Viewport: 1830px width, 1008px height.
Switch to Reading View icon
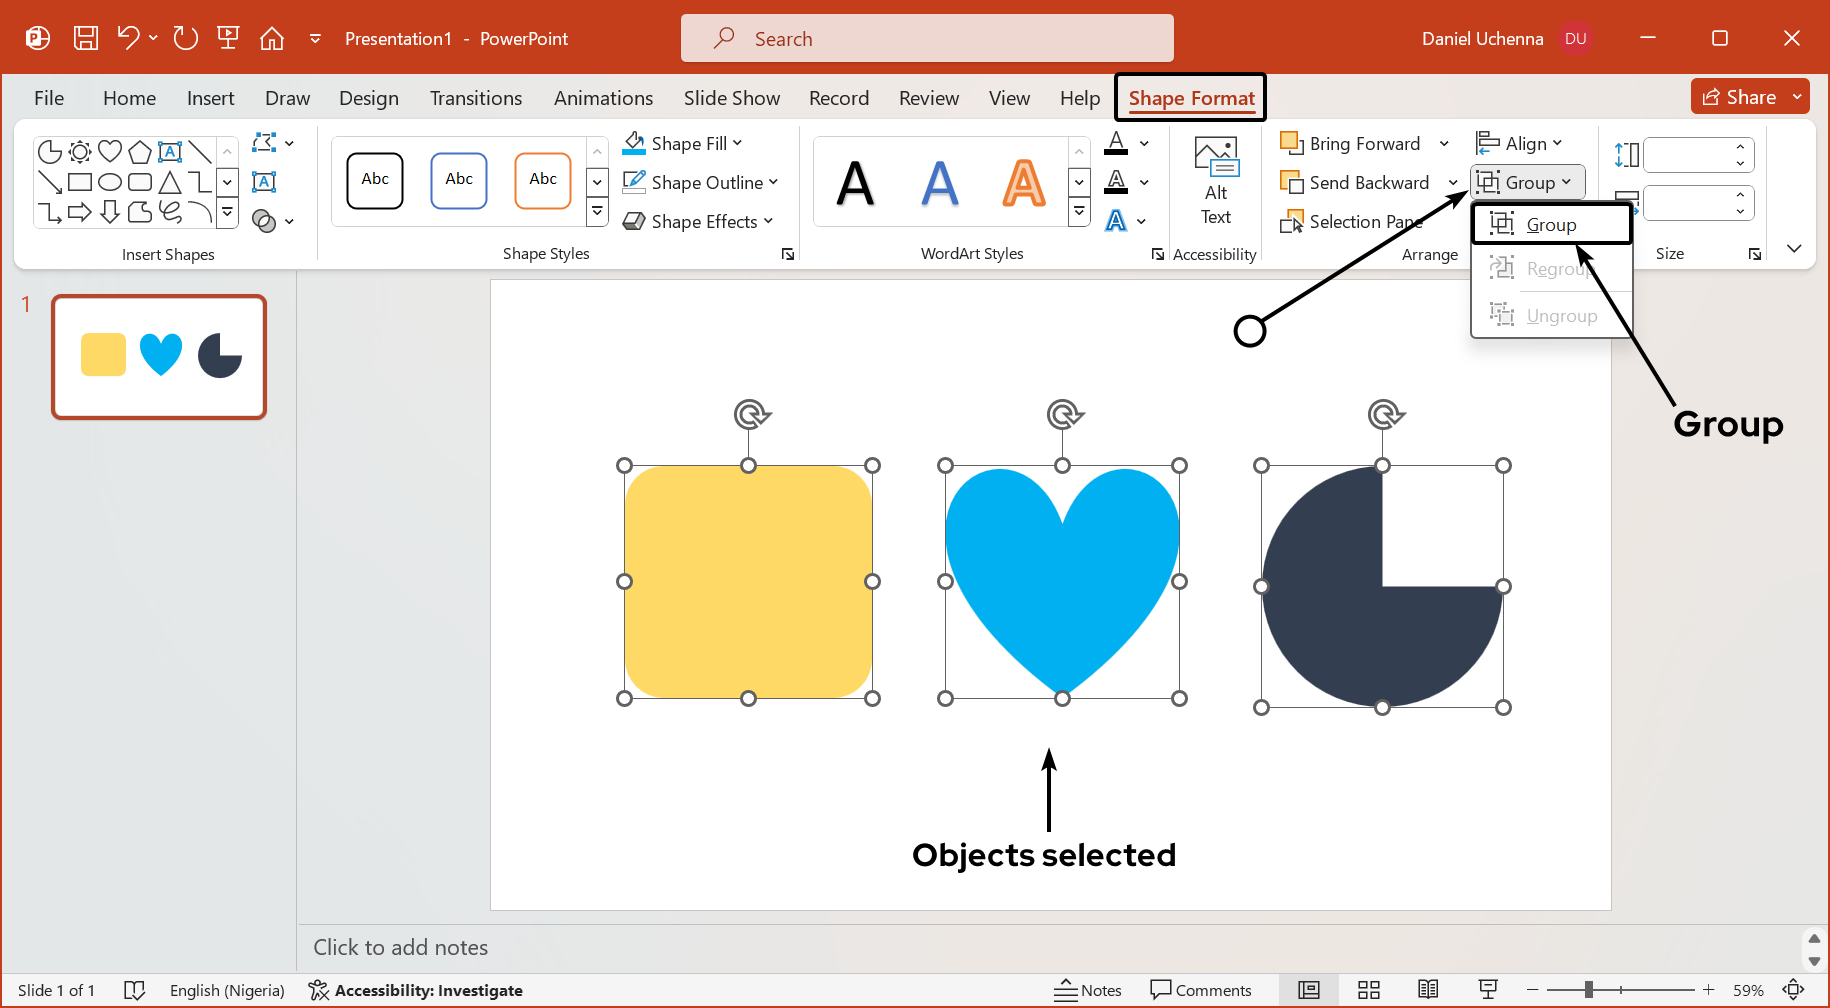click(x=1428, y=990)
